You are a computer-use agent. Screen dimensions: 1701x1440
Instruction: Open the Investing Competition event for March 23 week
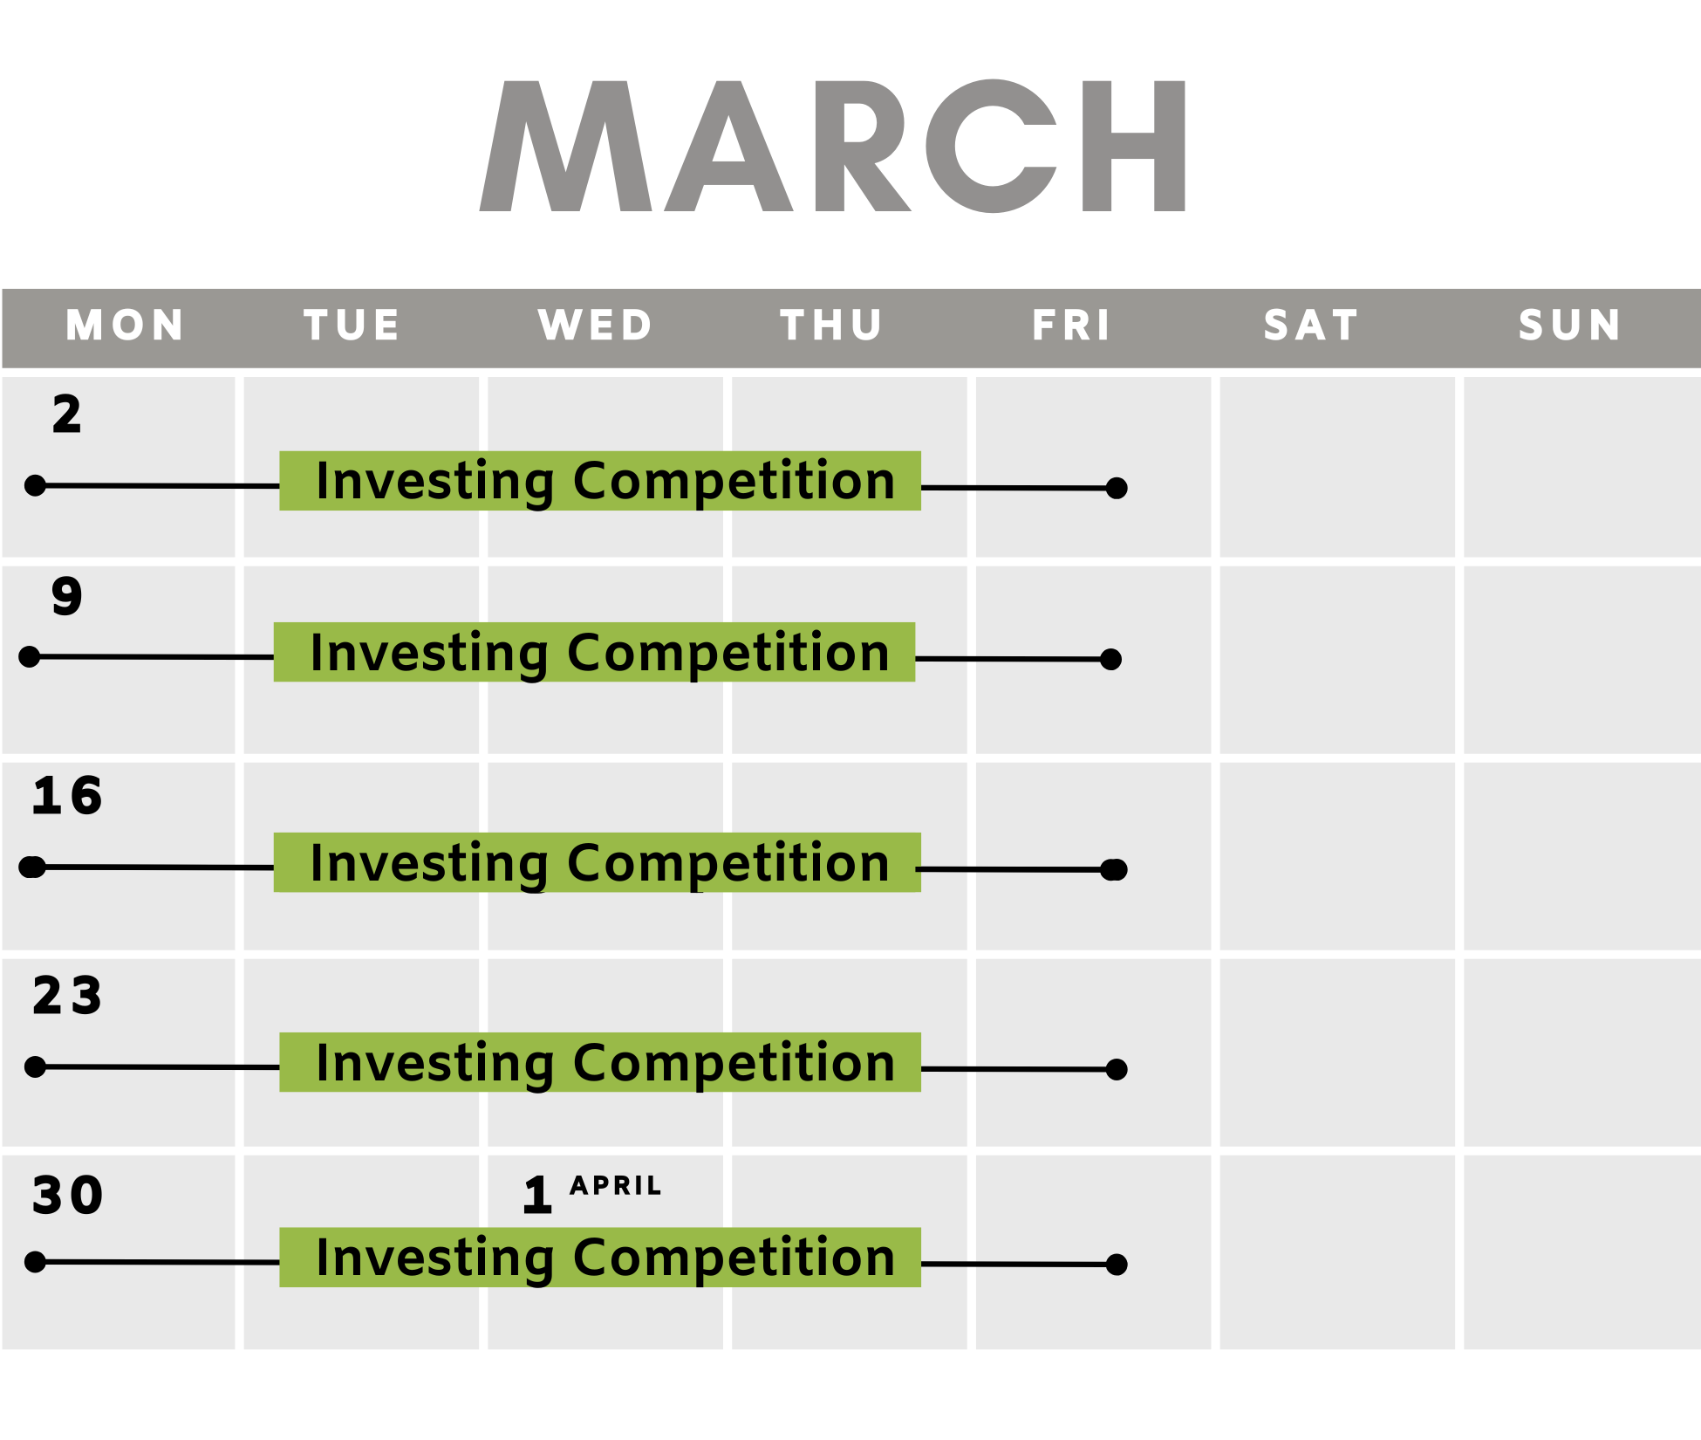pyautogui.click(x=600, y=1062)
